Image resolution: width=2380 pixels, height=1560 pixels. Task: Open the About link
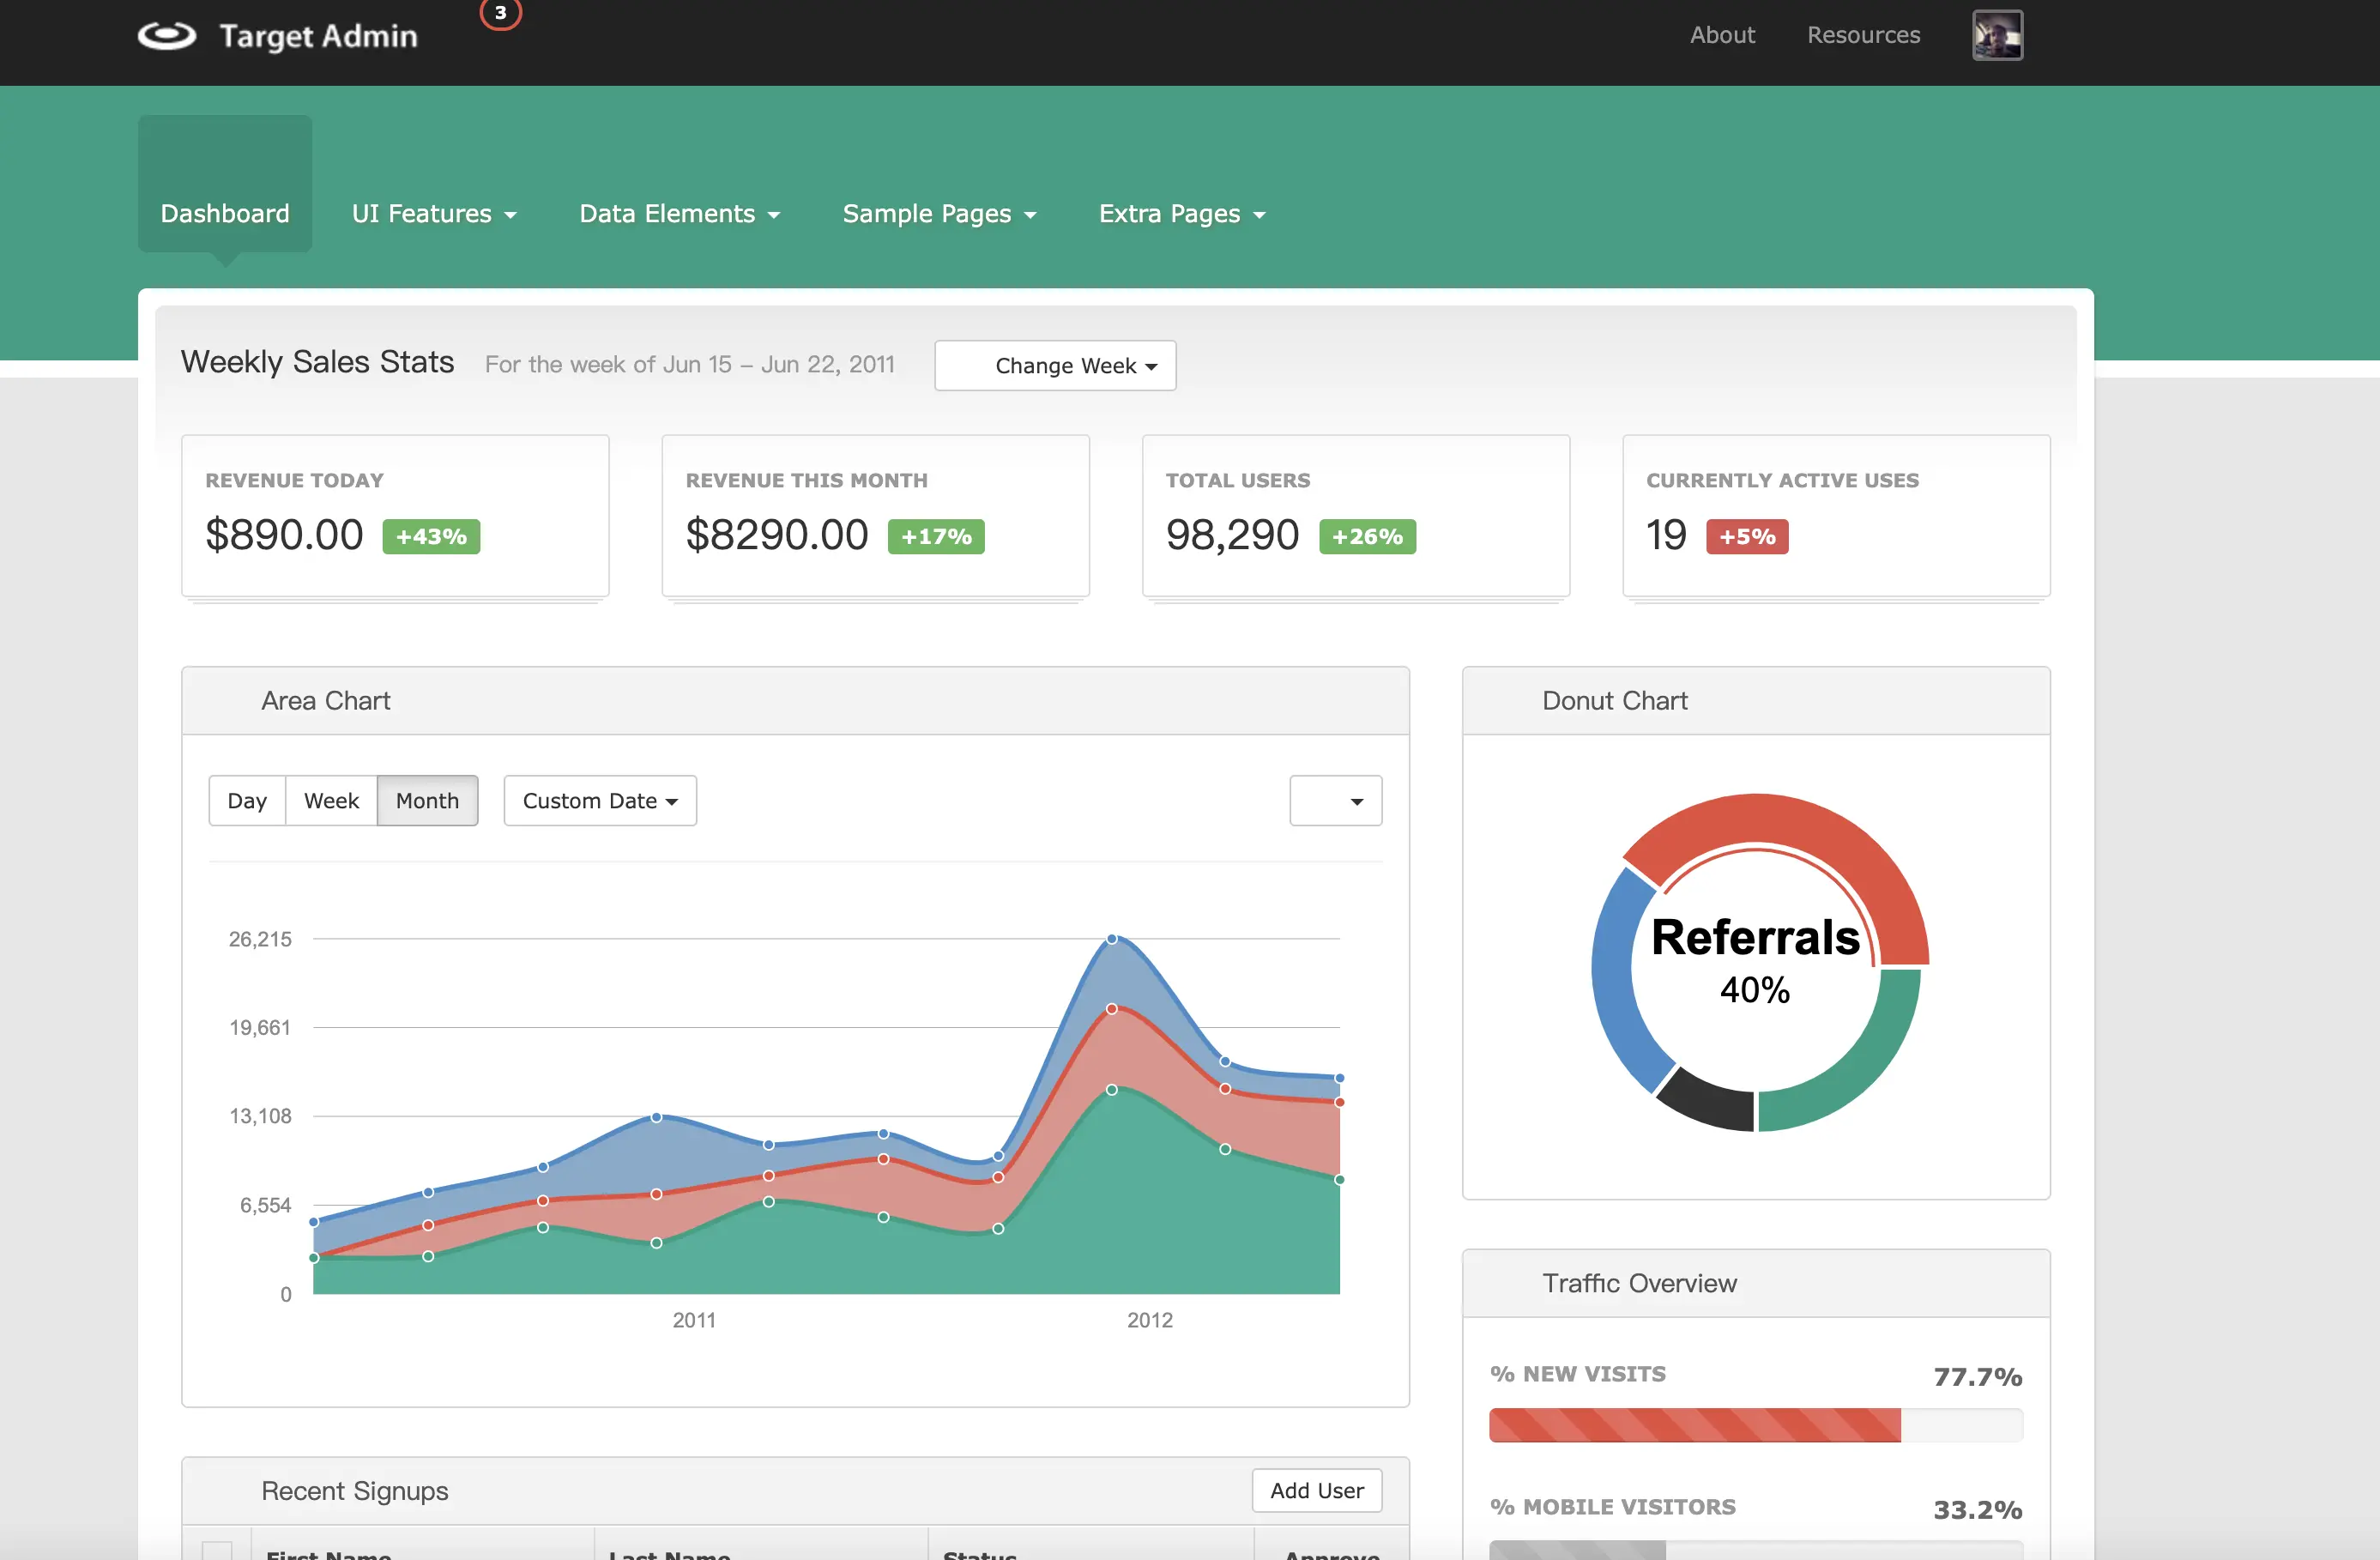pyautogui.click(x=1722, y=35)
